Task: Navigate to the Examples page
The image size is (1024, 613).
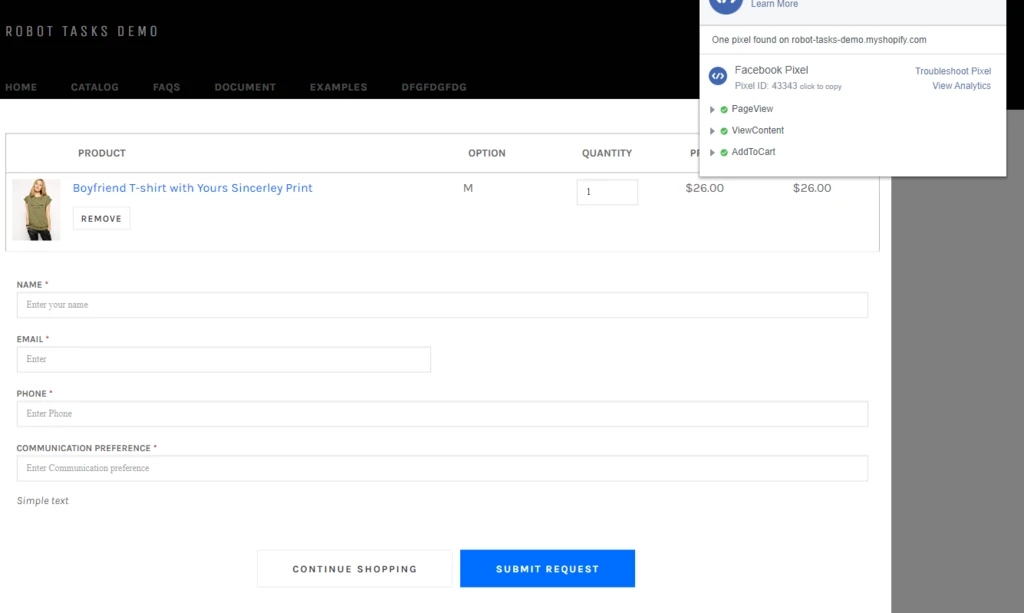Action: [x=338, y=87]
